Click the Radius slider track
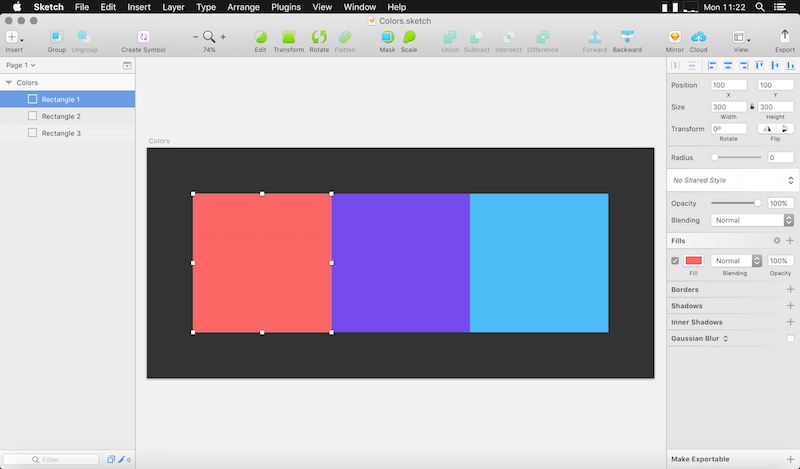Viewport: 800px width, 469px height. click(737, 158)
